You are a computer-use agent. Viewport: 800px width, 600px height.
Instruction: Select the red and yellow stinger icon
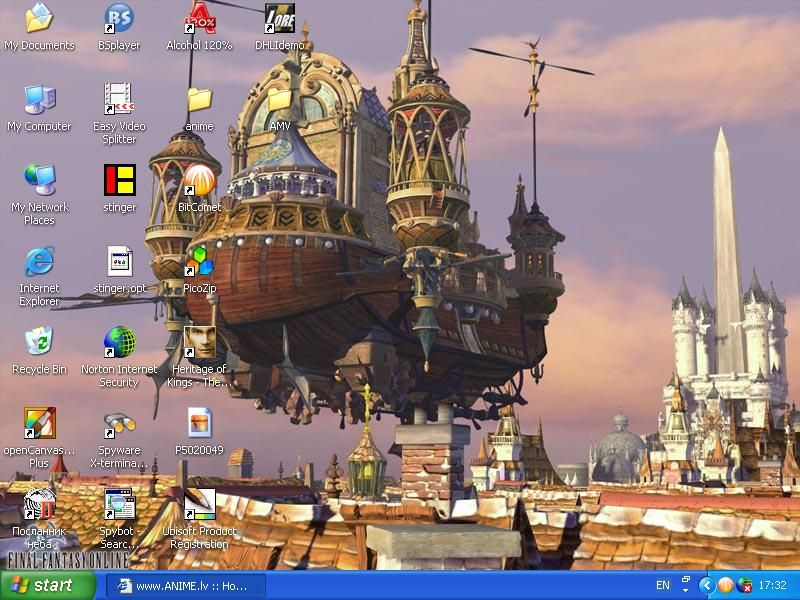click(x=119, y=180)
